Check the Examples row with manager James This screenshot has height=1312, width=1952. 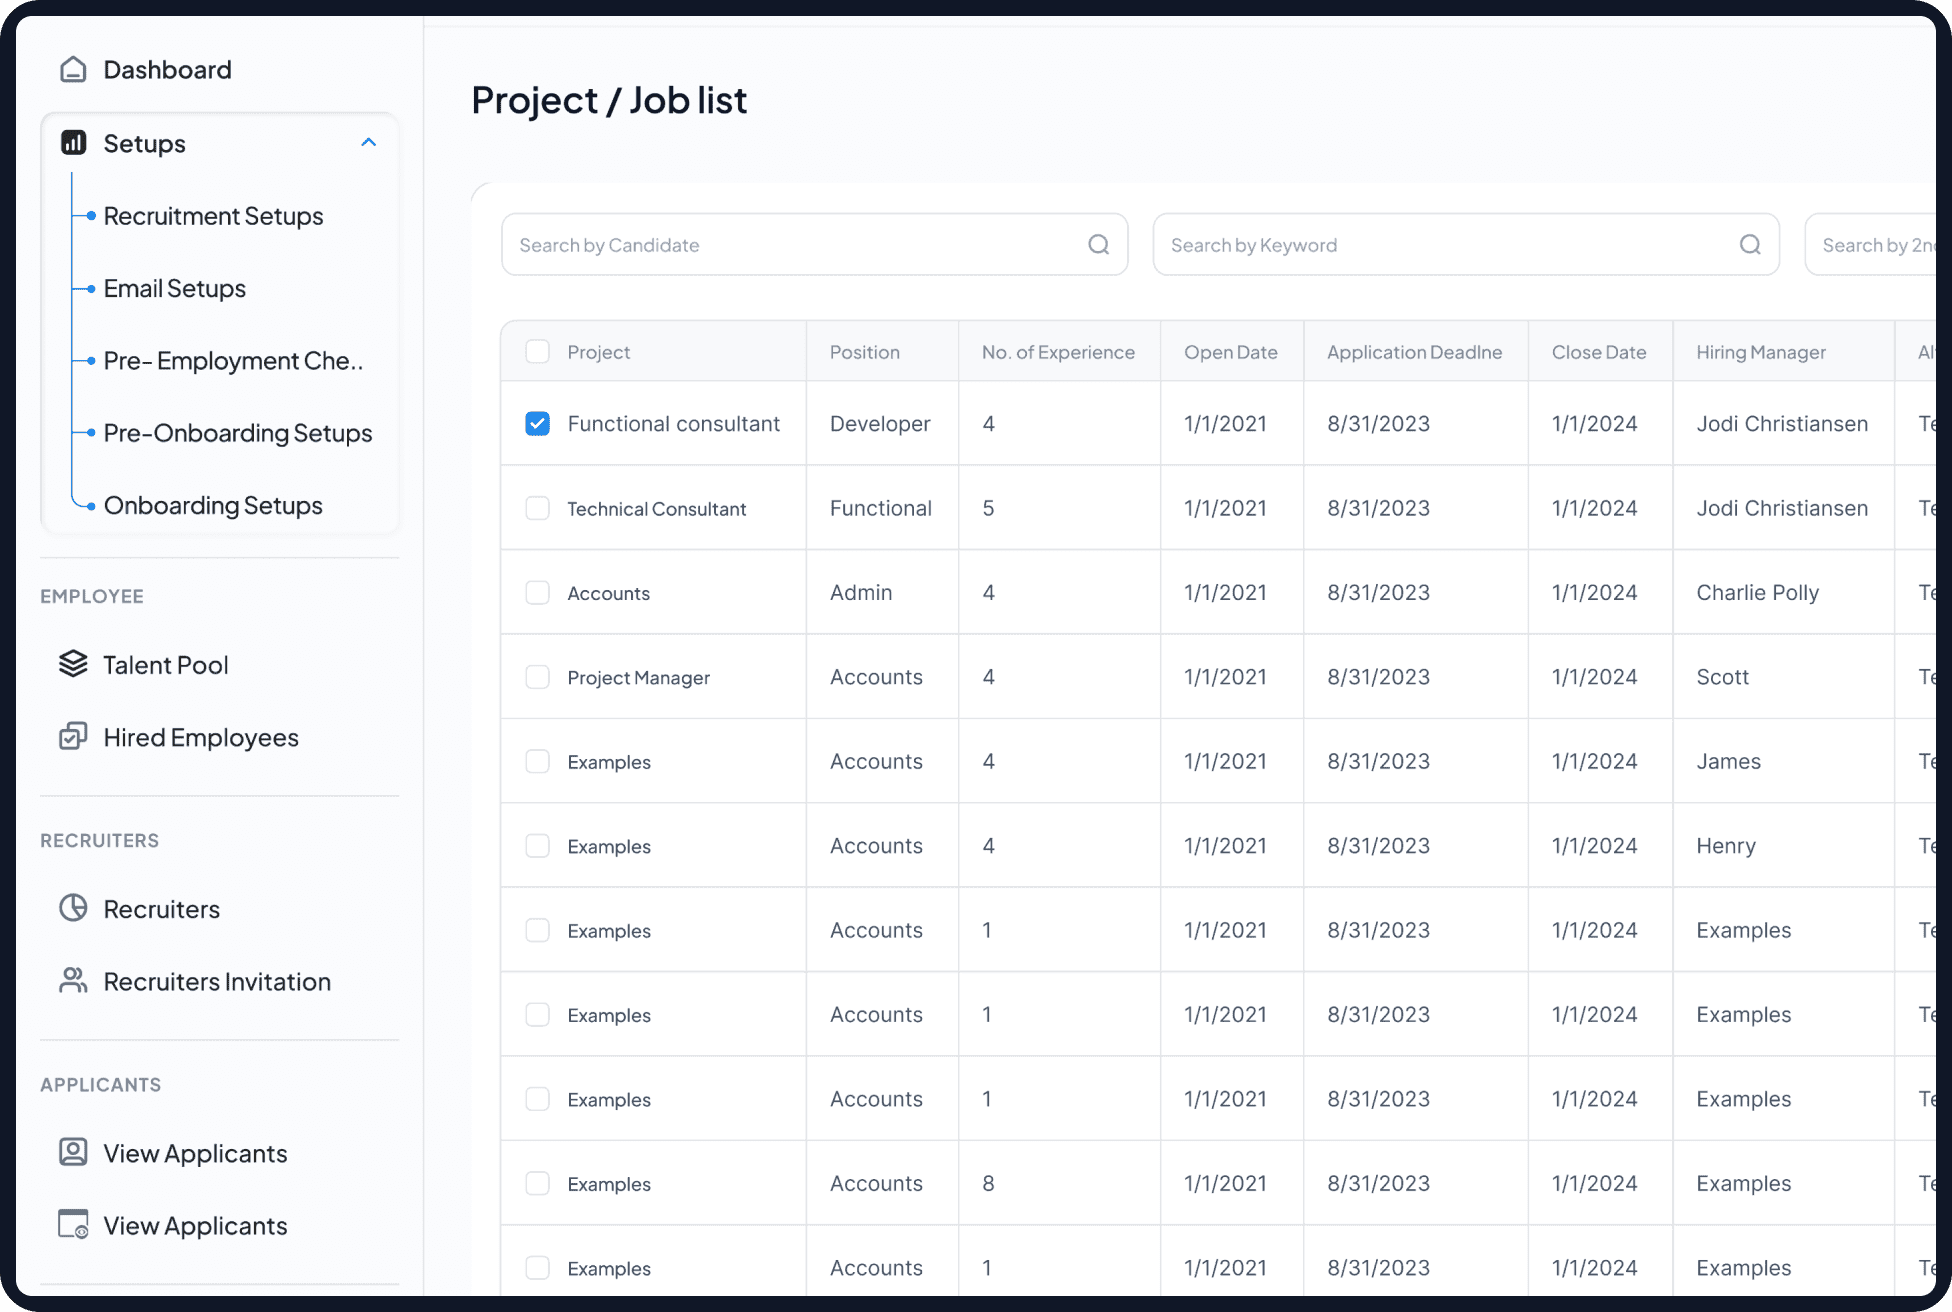(x=537, y=761)
